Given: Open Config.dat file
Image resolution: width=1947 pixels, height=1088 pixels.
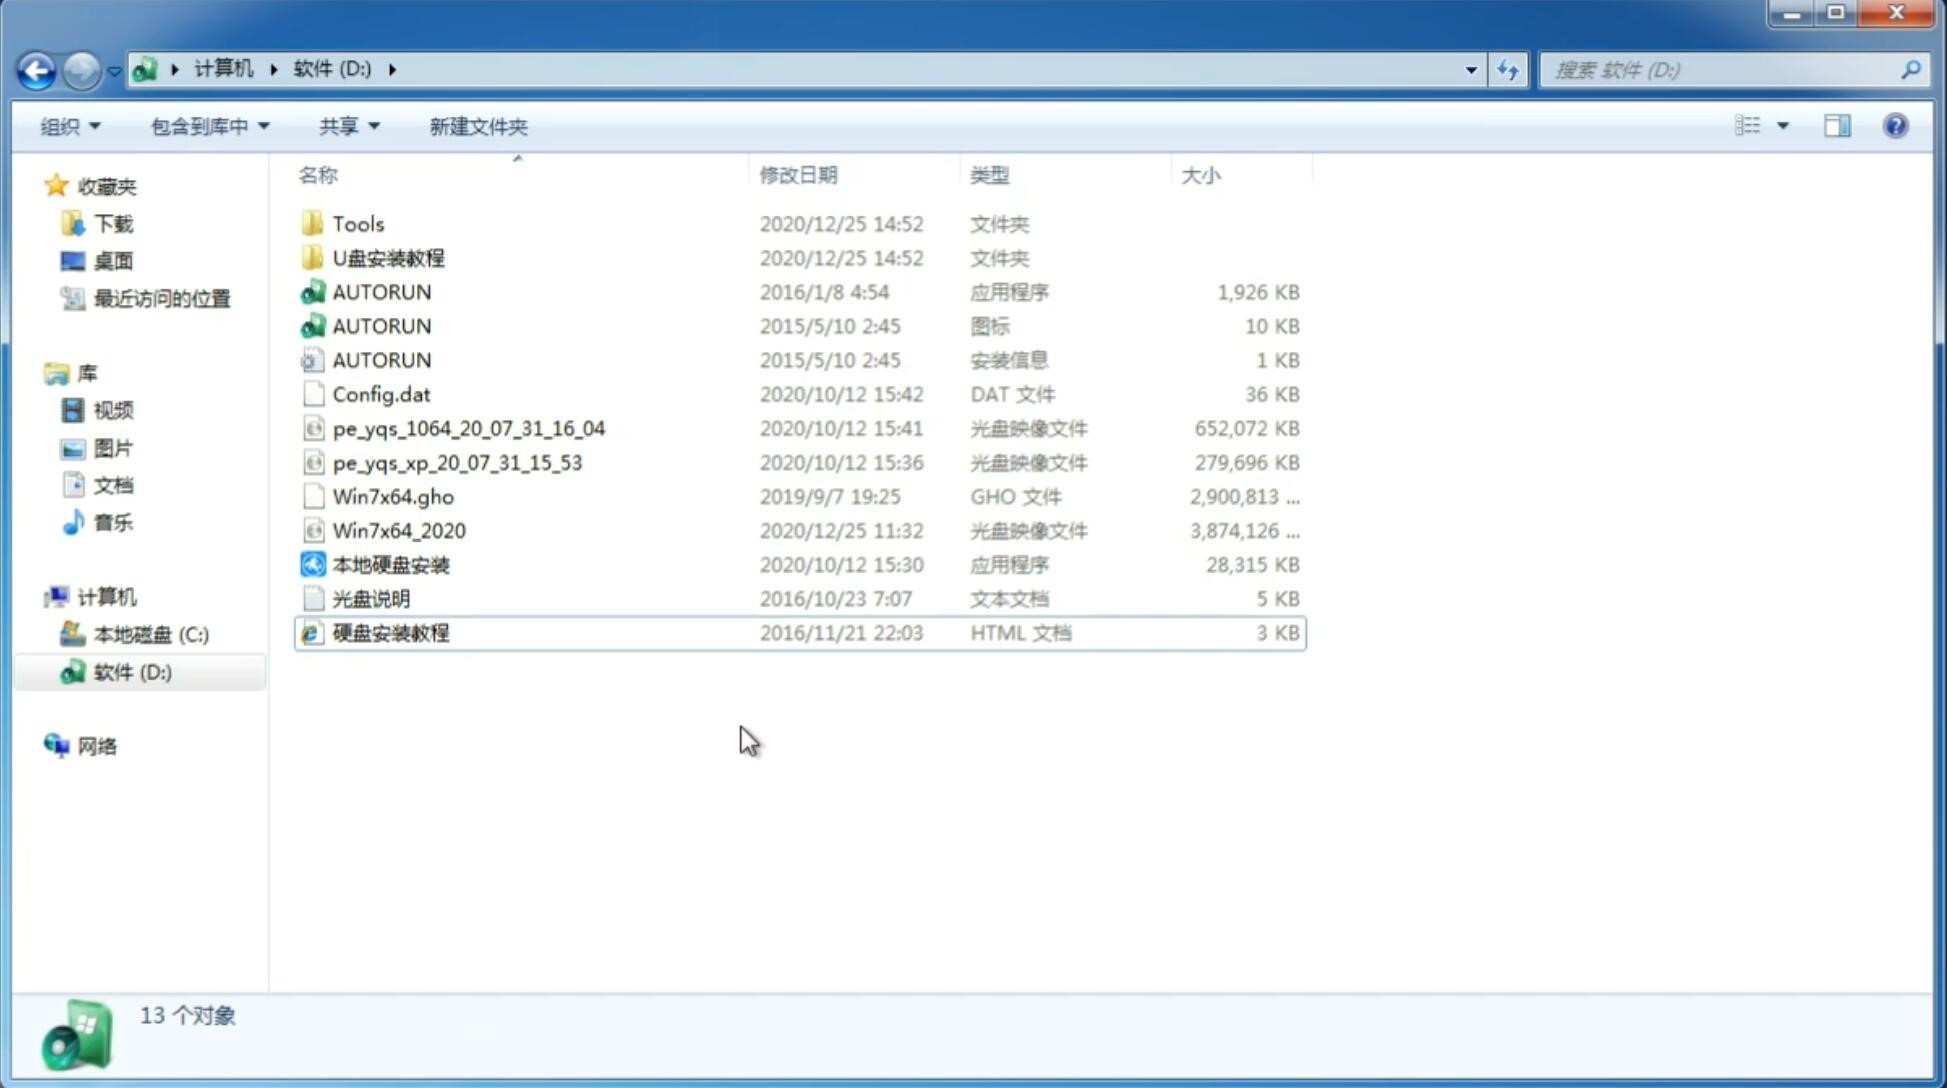Looking at the screenshot, I should 381,393.
